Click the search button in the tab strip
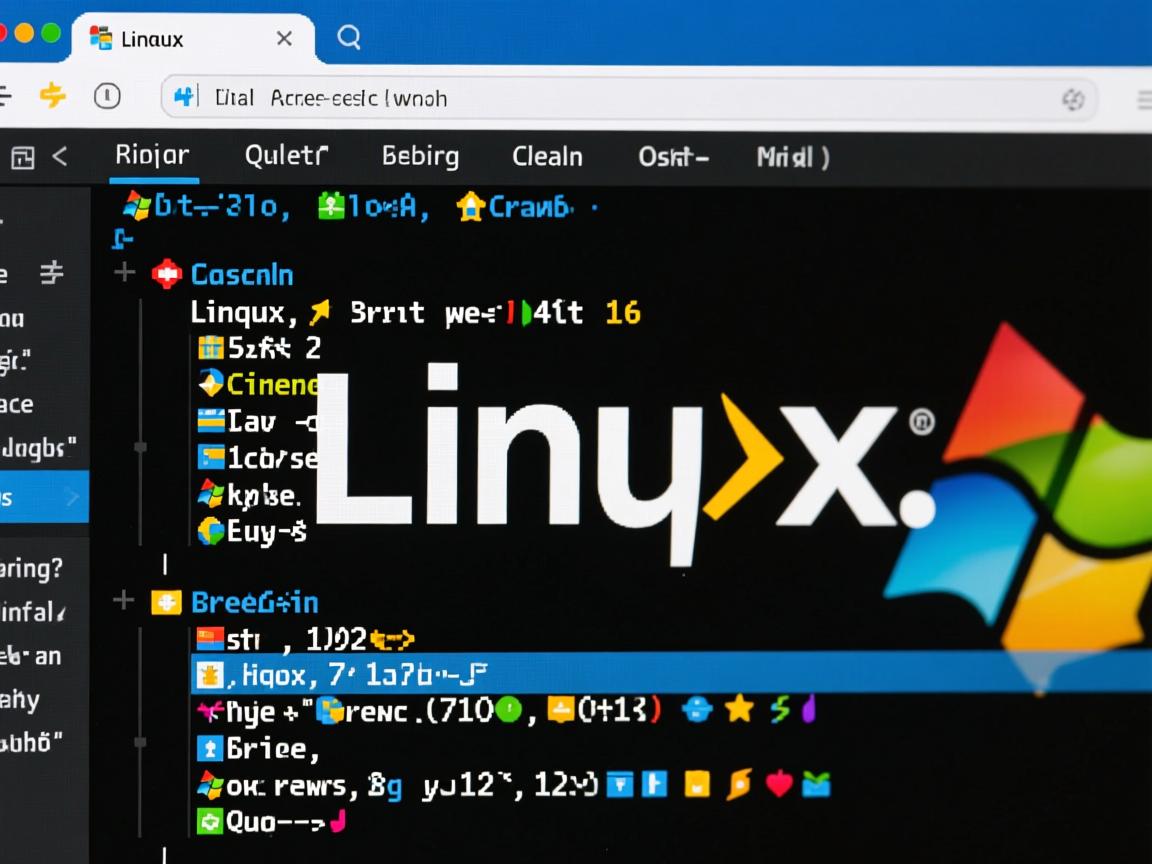Screen dimensions: 1152x864 click(347, 38)
